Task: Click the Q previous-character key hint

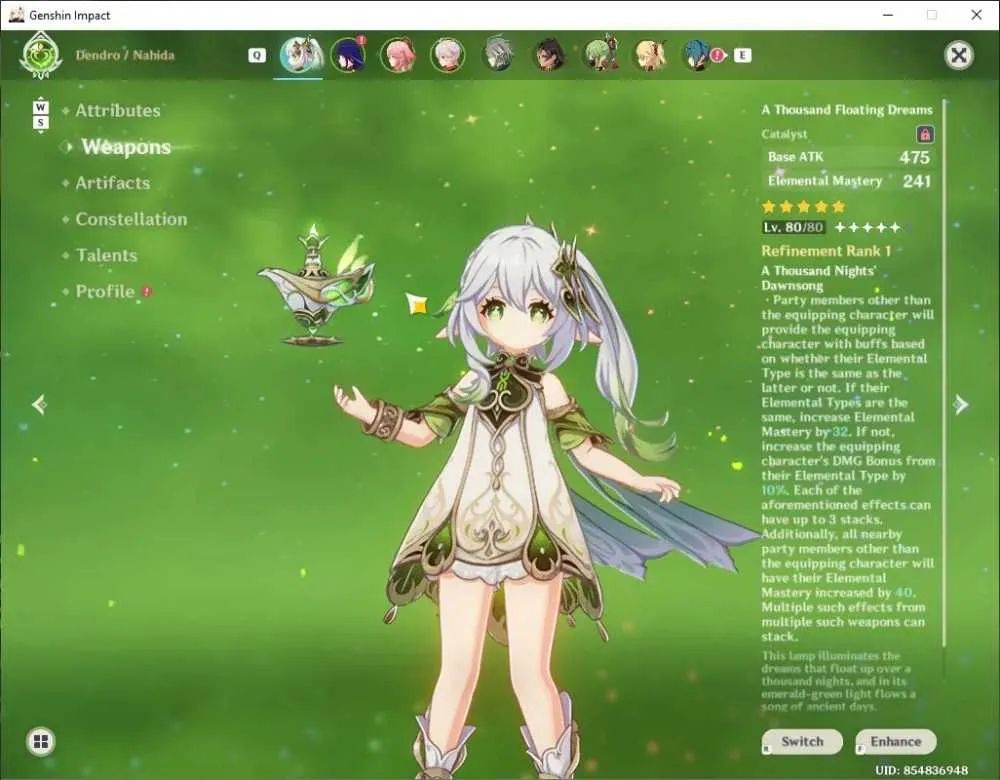Action: pyautogui.click(x=256, y=55)
